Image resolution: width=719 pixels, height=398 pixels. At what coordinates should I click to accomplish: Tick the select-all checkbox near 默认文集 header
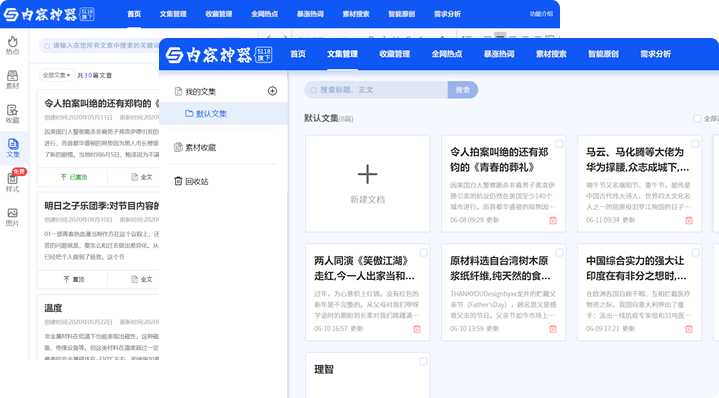pos(697,119)
